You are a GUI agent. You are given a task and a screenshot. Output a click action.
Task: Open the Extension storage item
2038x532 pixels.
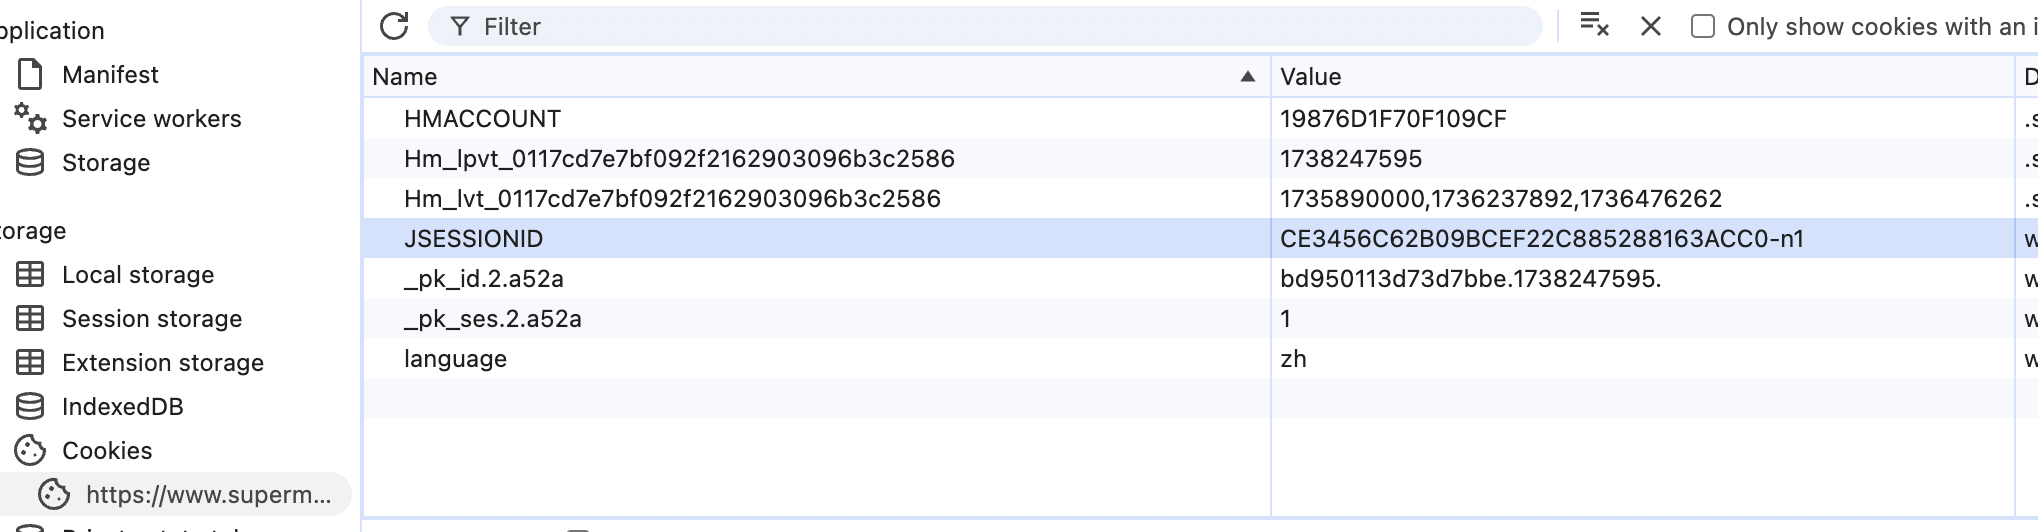[x=162, y=363]
